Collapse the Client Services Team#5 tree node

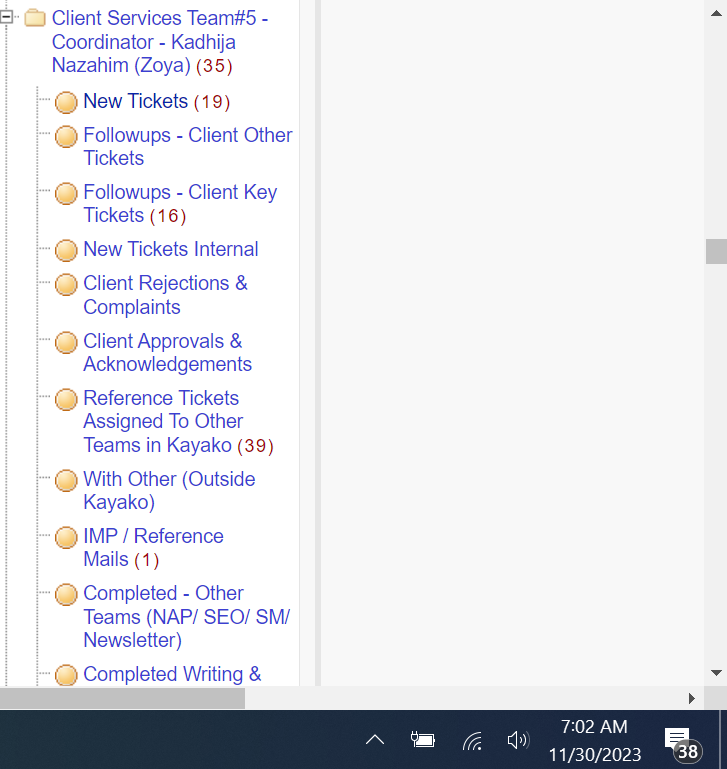coord(6,17)
